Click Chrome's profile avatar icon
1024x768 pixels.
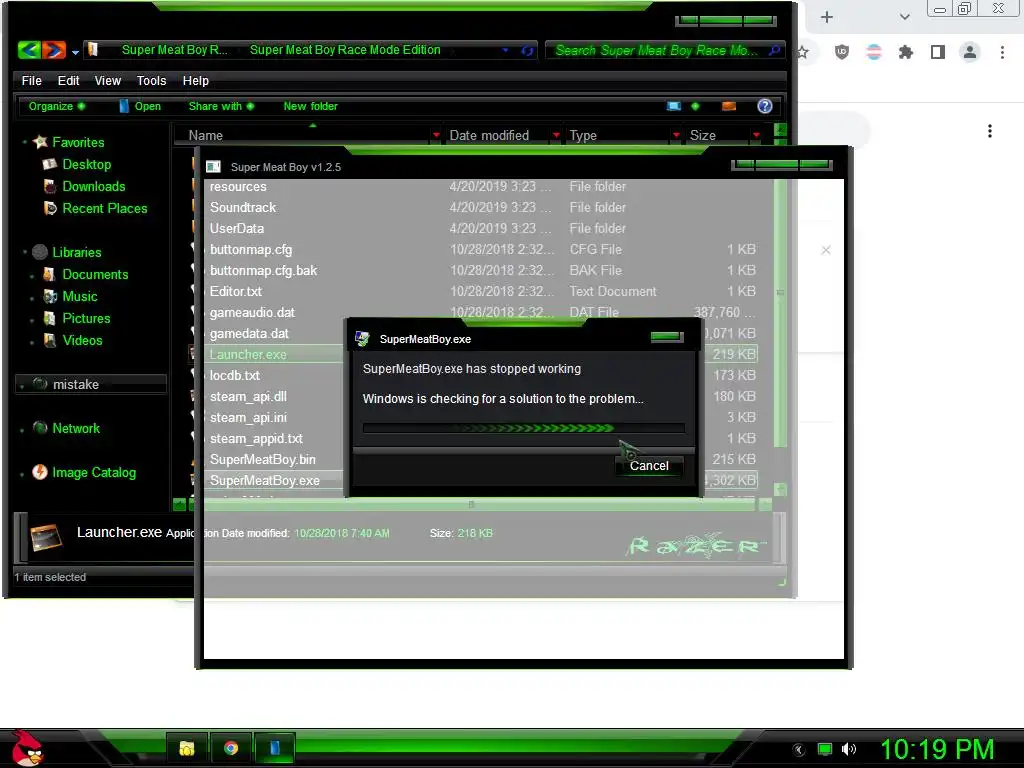[x=970, y=52]
